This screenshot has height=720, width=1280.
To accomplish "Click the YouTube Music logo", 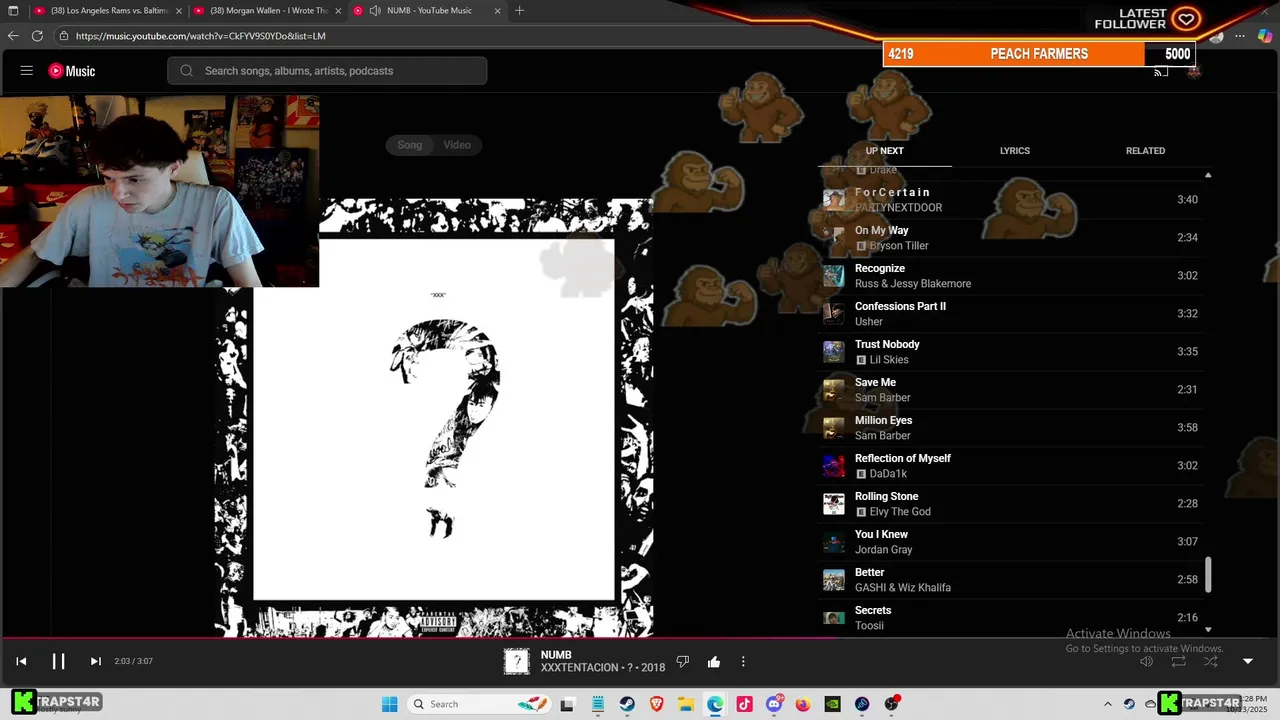I will point(72,71).
